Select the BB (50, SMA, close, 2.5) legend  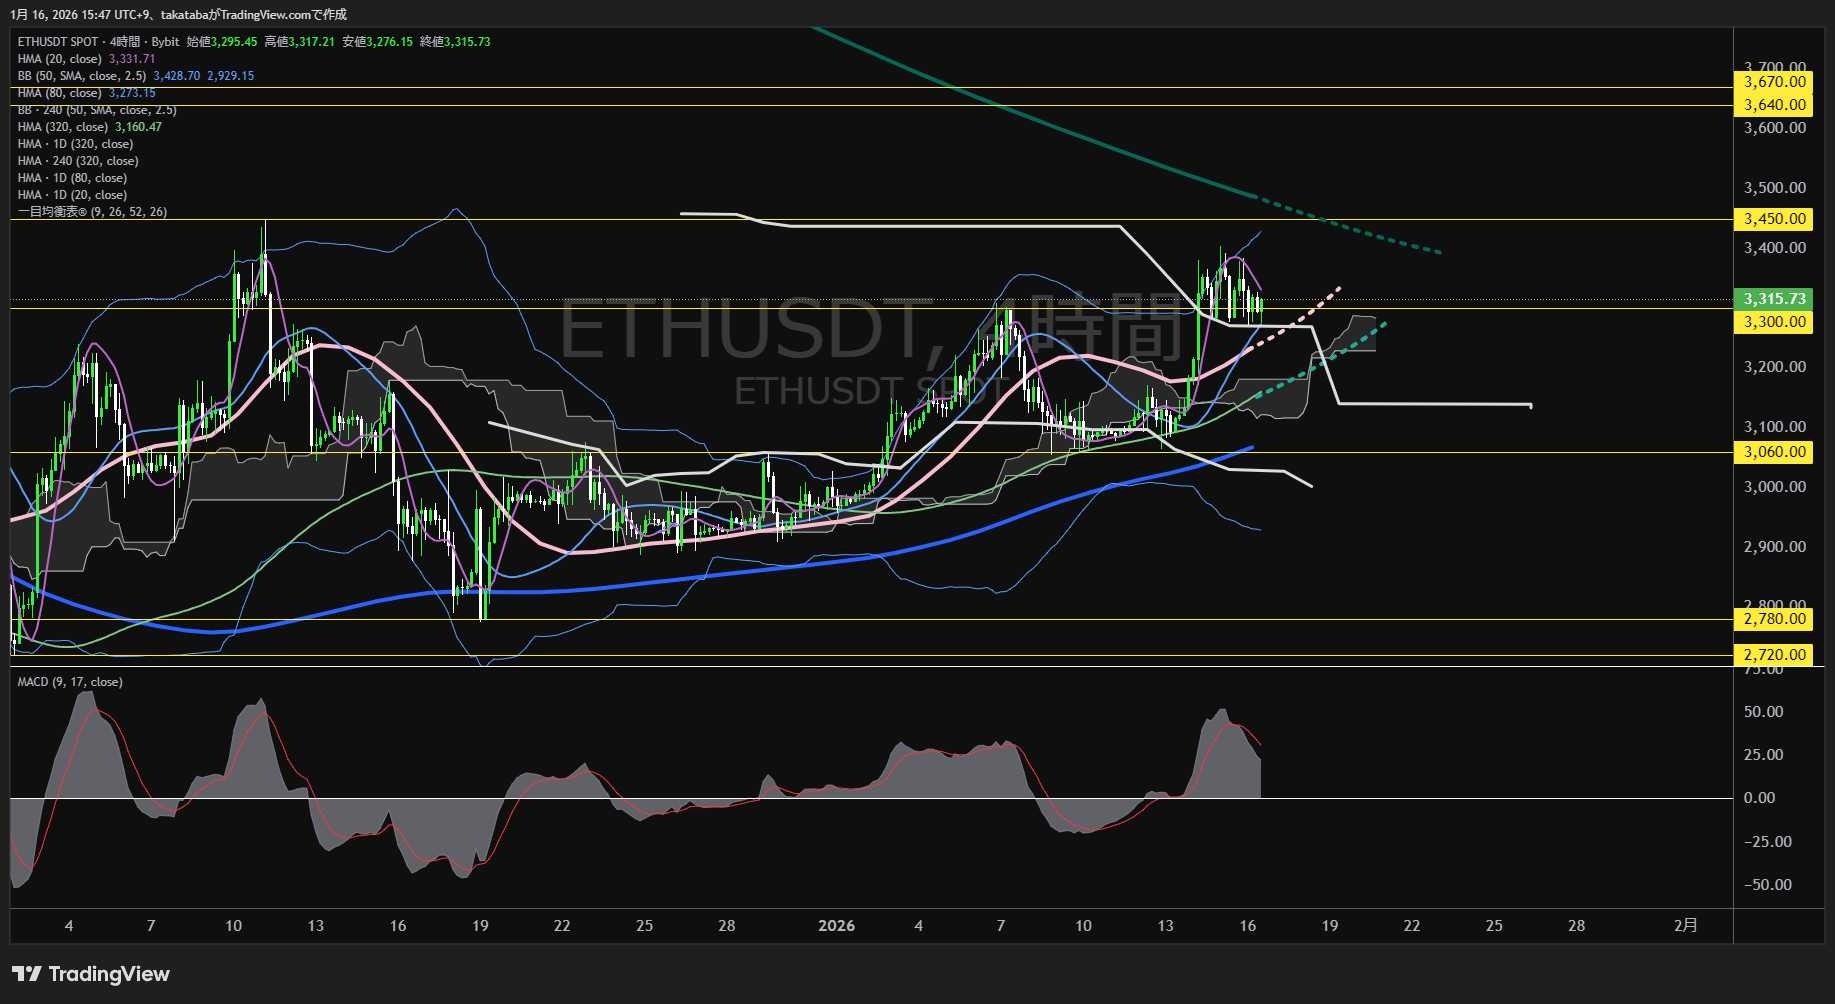(82, 76)
